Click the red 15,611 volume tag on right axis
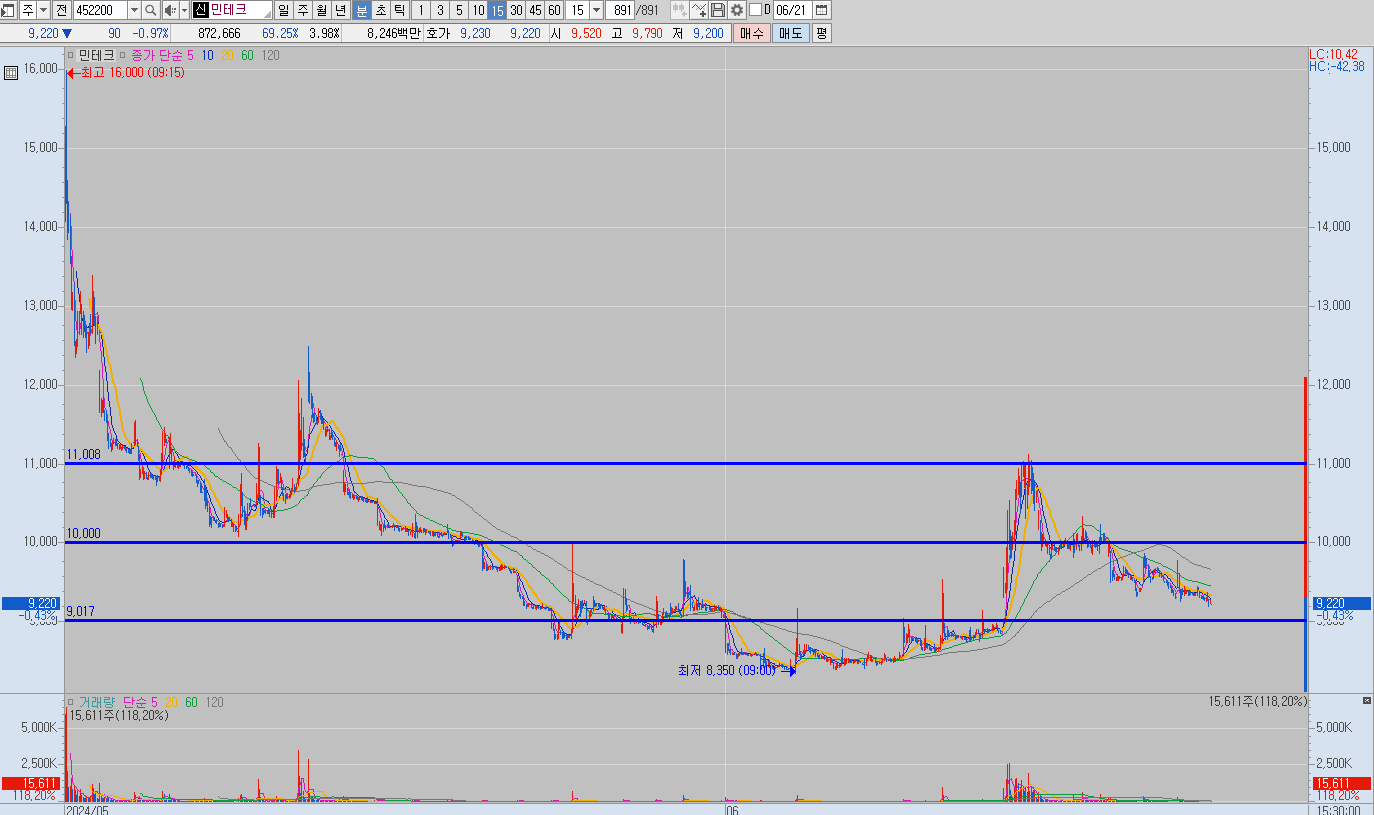The width and height of the screenshot is (1374, 815). click(1341, 783)
